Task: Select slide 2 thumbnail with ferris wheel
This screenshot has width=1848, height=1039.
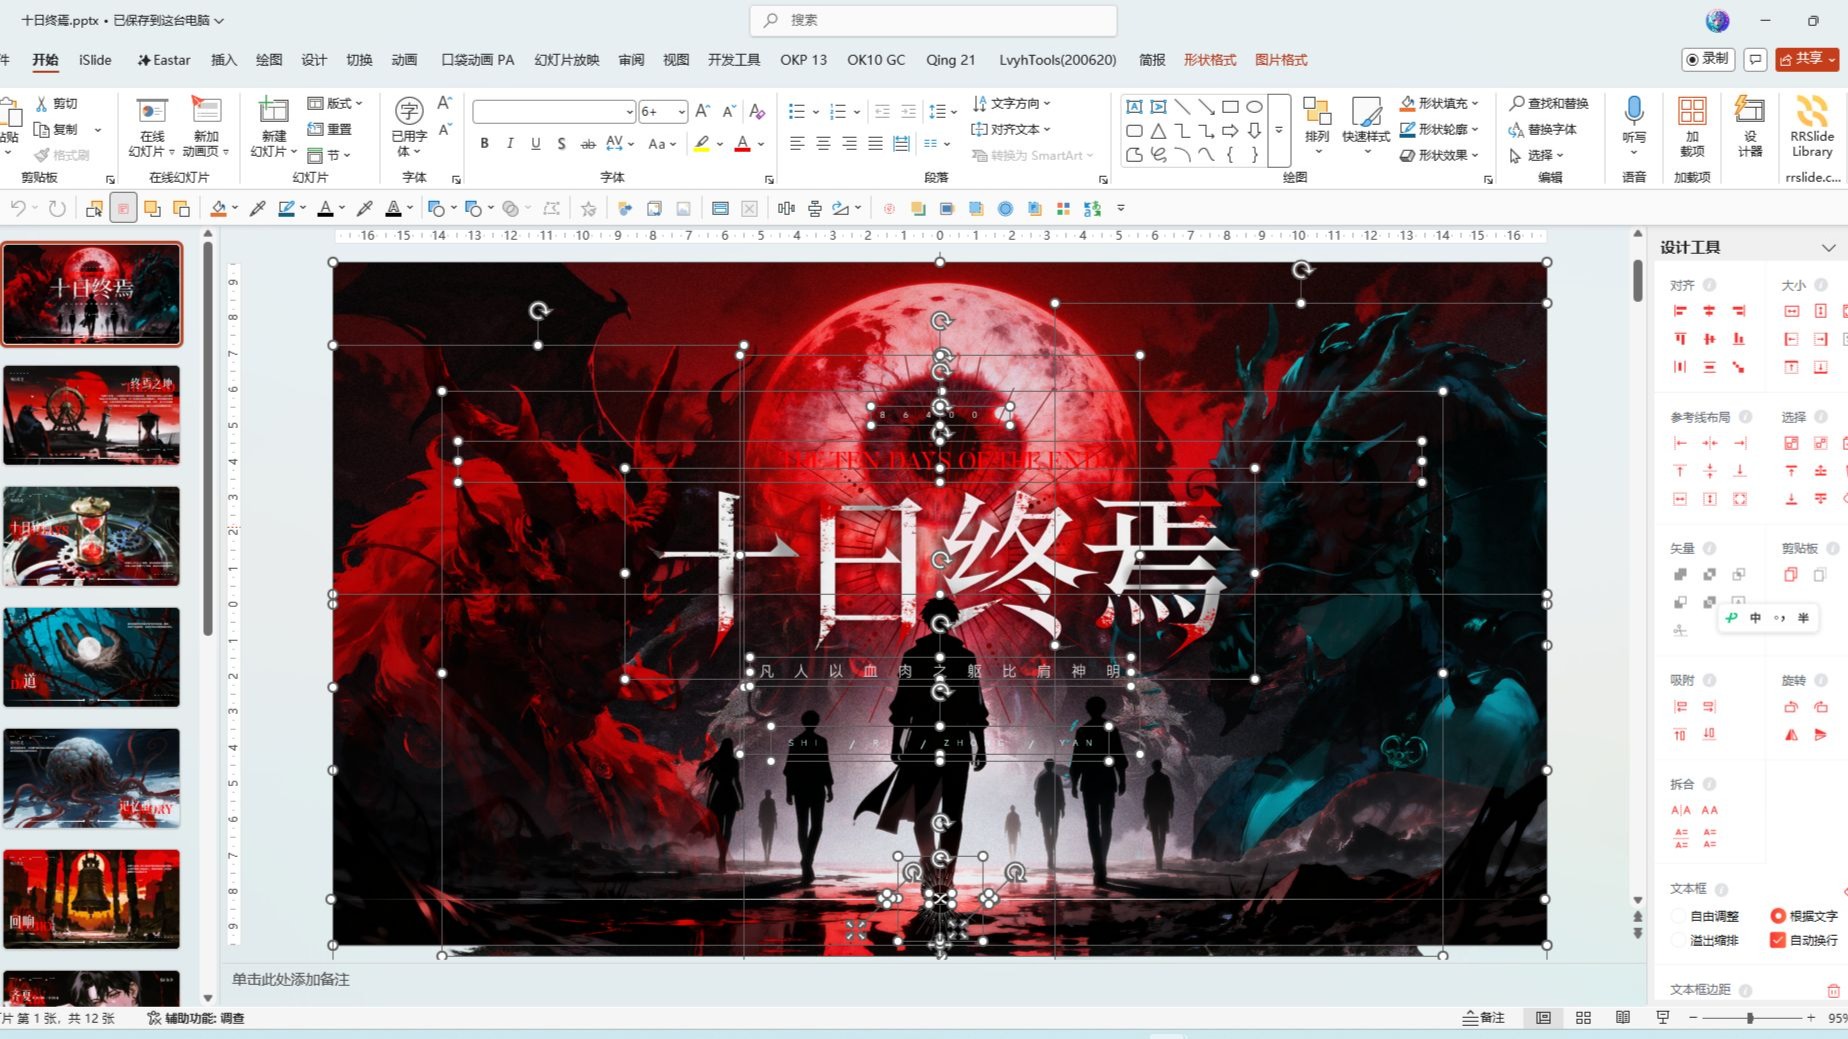Action: pos(92,415)
